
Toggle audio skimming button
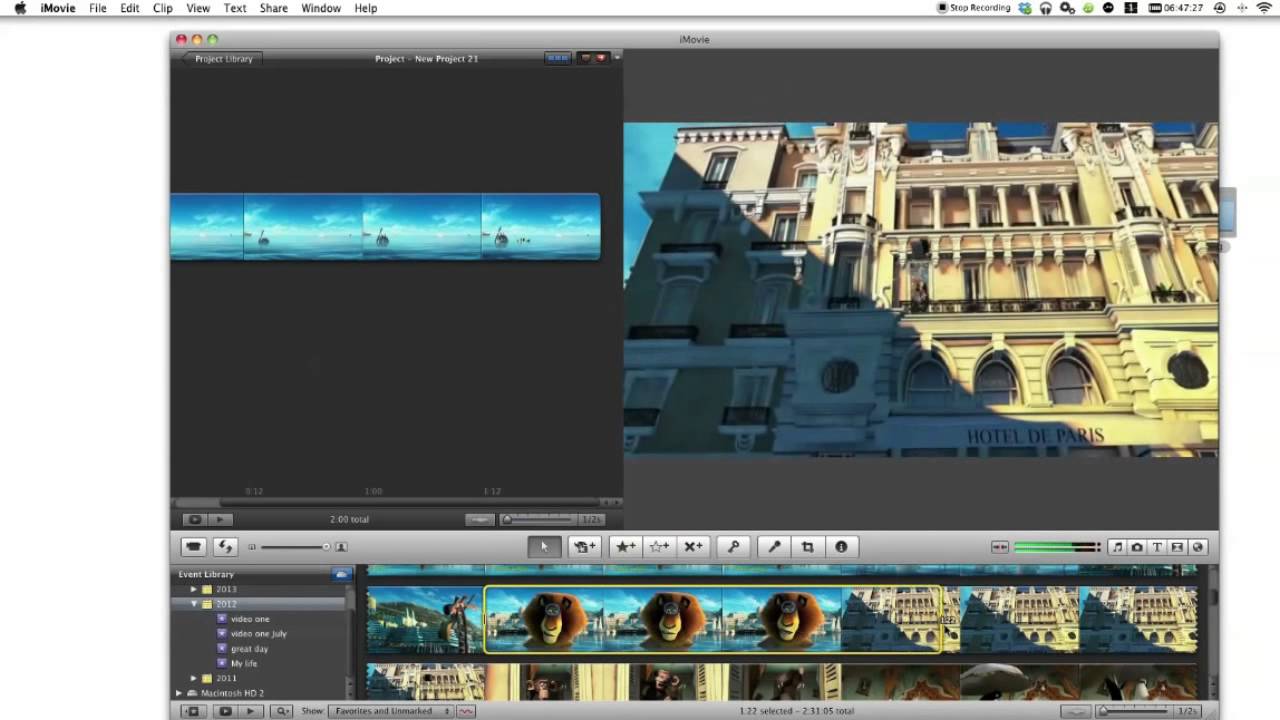click(999, 547)
